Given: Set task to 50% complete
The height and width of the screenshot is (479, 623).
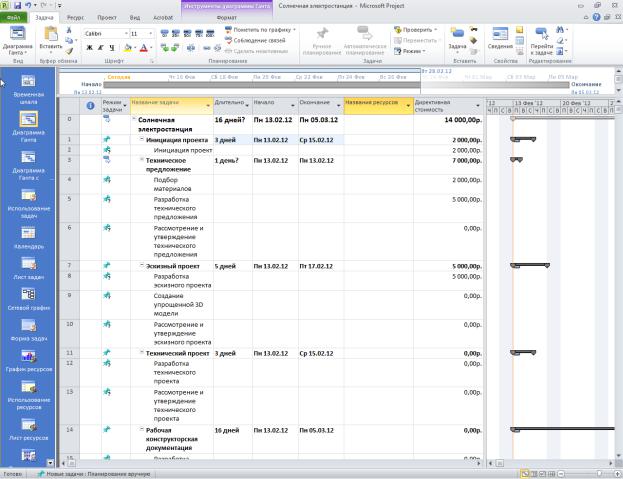Looking at the screenshot, I should [188, 33].
